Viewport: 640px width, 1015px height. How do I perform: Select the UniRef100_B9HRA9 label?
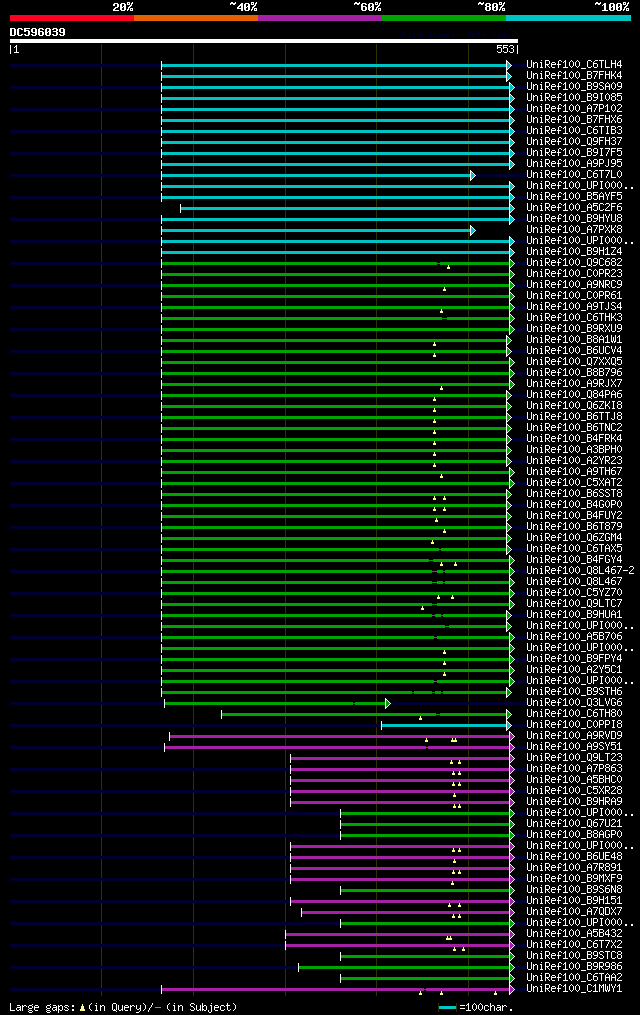pos(574,802)
